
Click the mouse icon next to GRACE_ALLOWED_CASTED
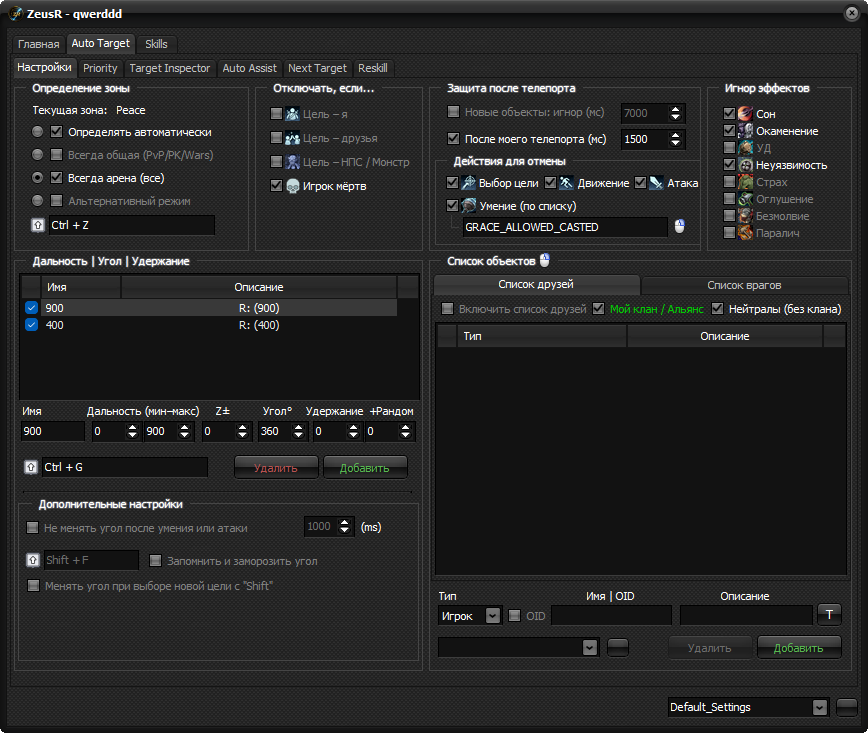pos(679,226)
